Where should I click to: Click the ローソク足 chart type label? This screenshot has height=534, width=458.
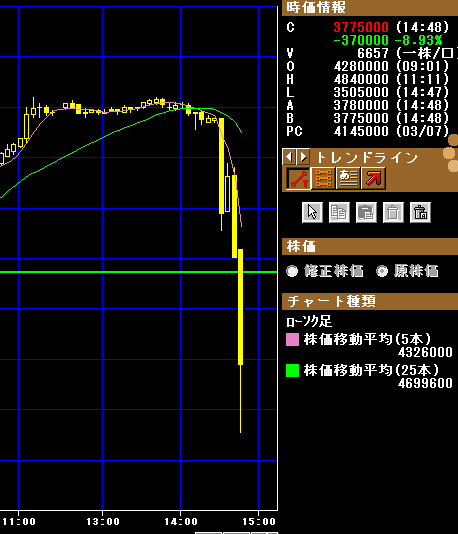click(x=309, y=321)
